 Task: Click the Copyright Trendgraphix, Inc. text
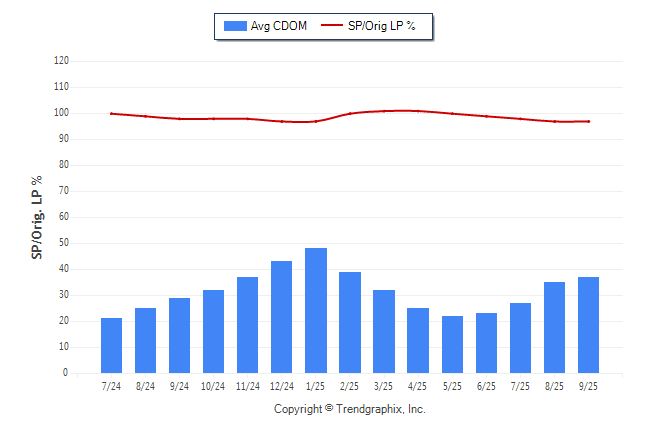350,409
